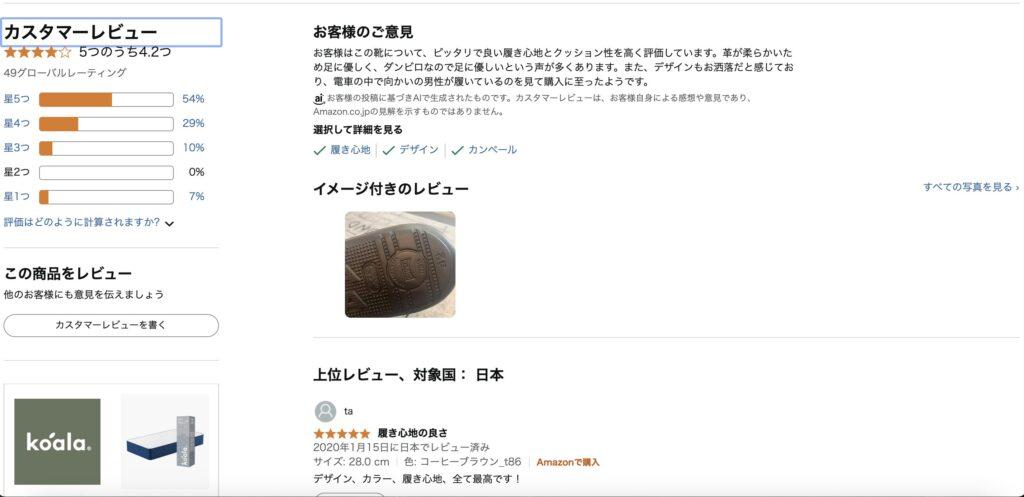Open すべての写真を見る link

tap(971, 187)
